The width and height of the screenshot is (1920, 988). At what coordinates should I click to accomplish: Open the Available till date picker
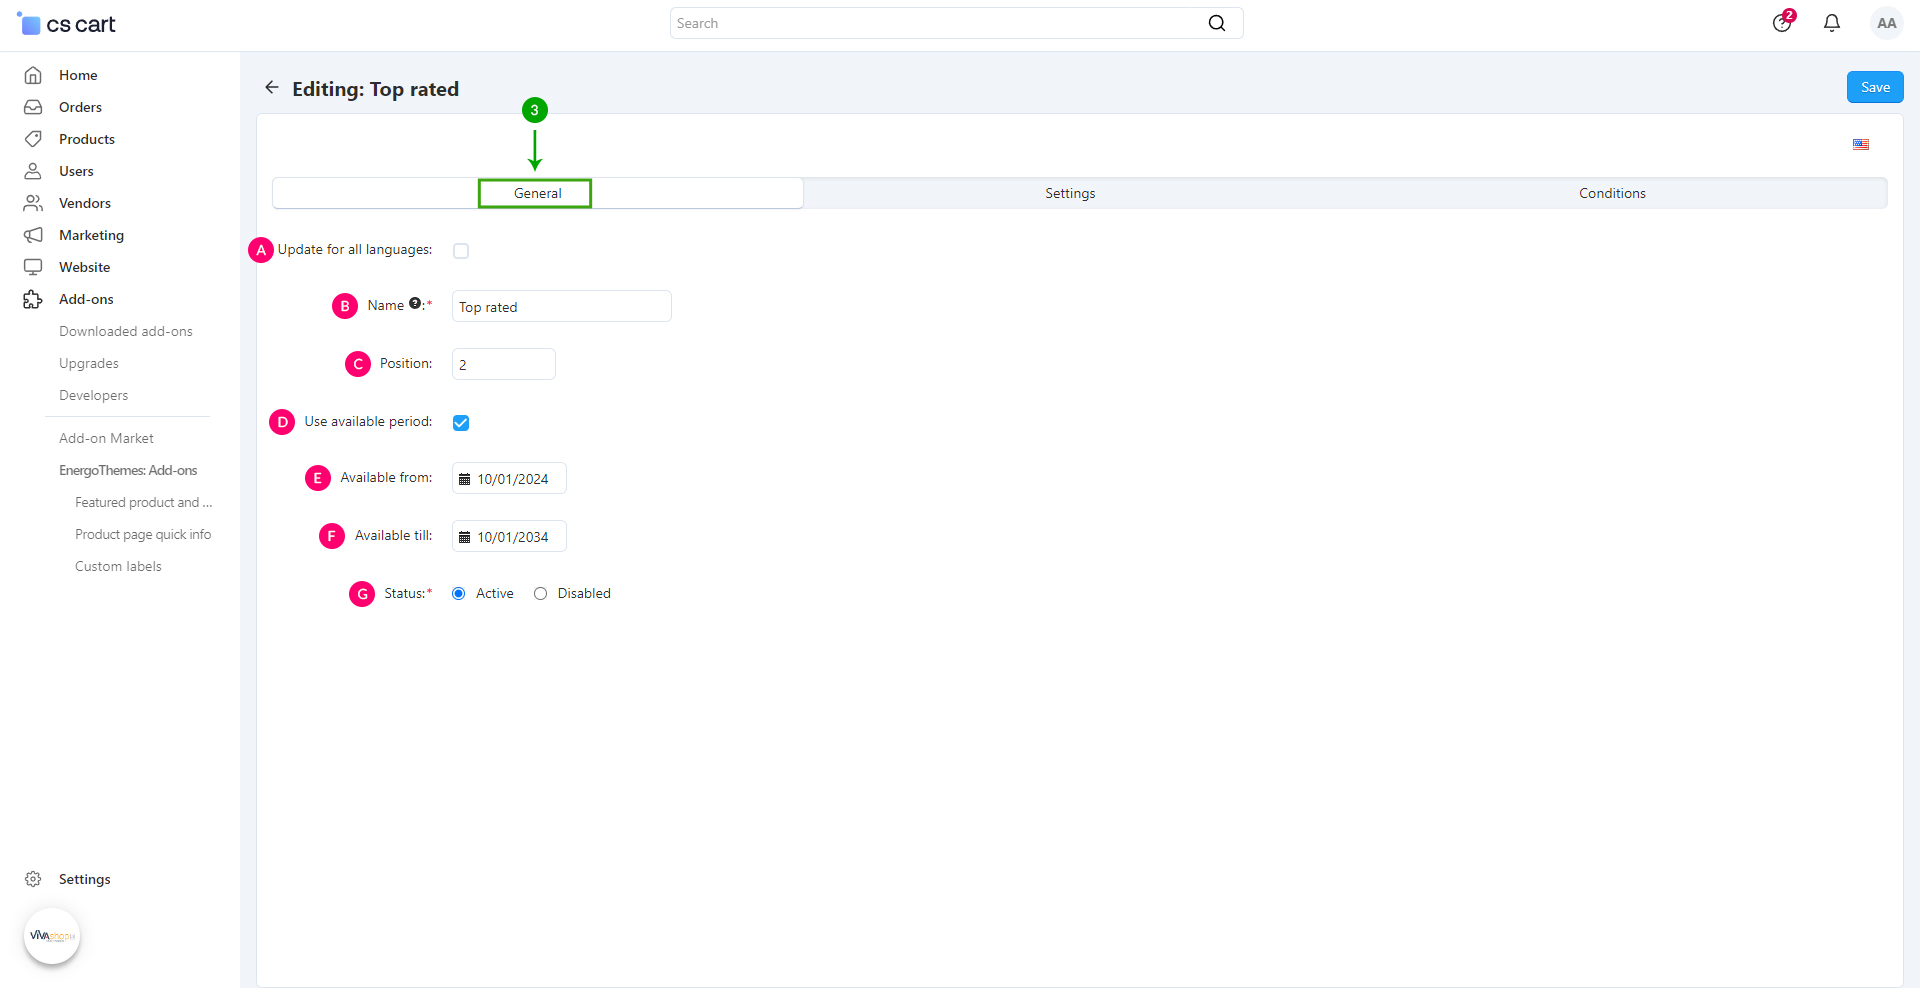click(x=510, y=537)
